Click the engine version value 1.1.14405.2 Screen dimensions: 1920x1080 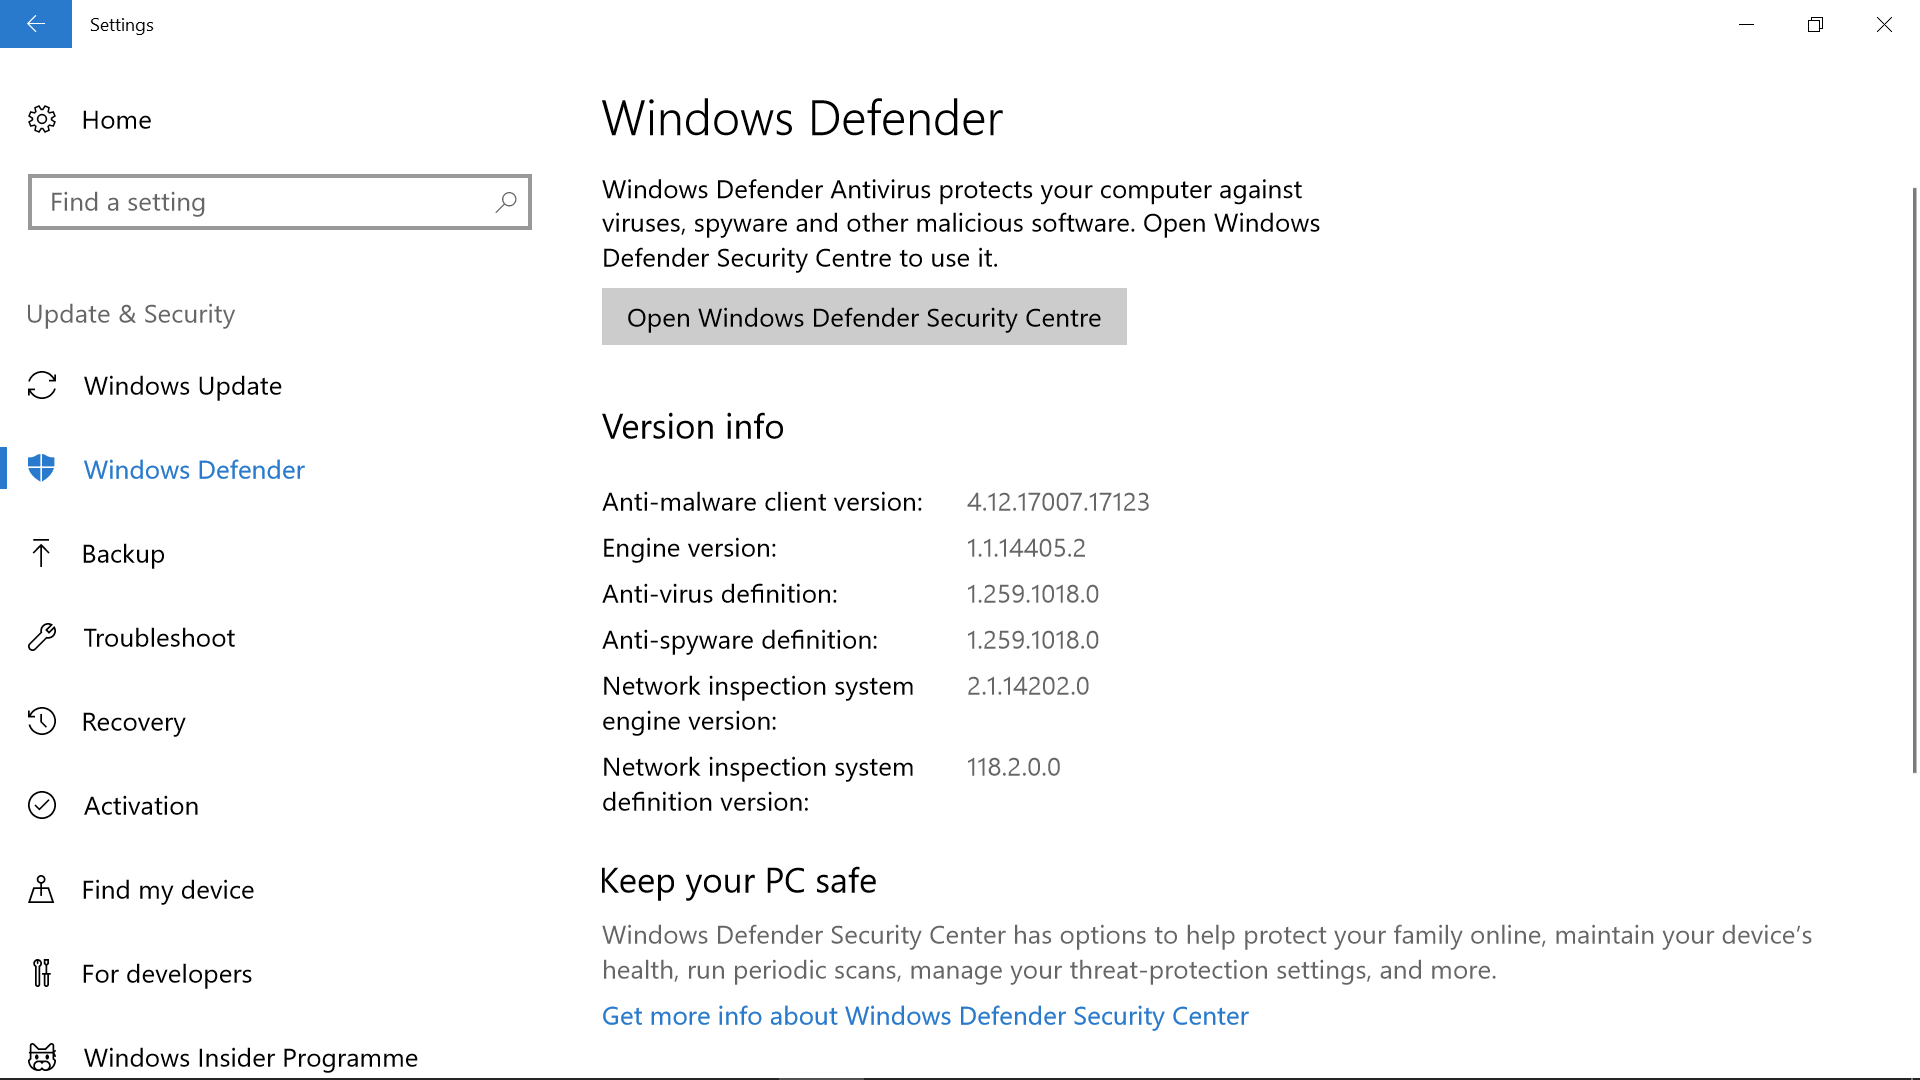coord(1026,548)
